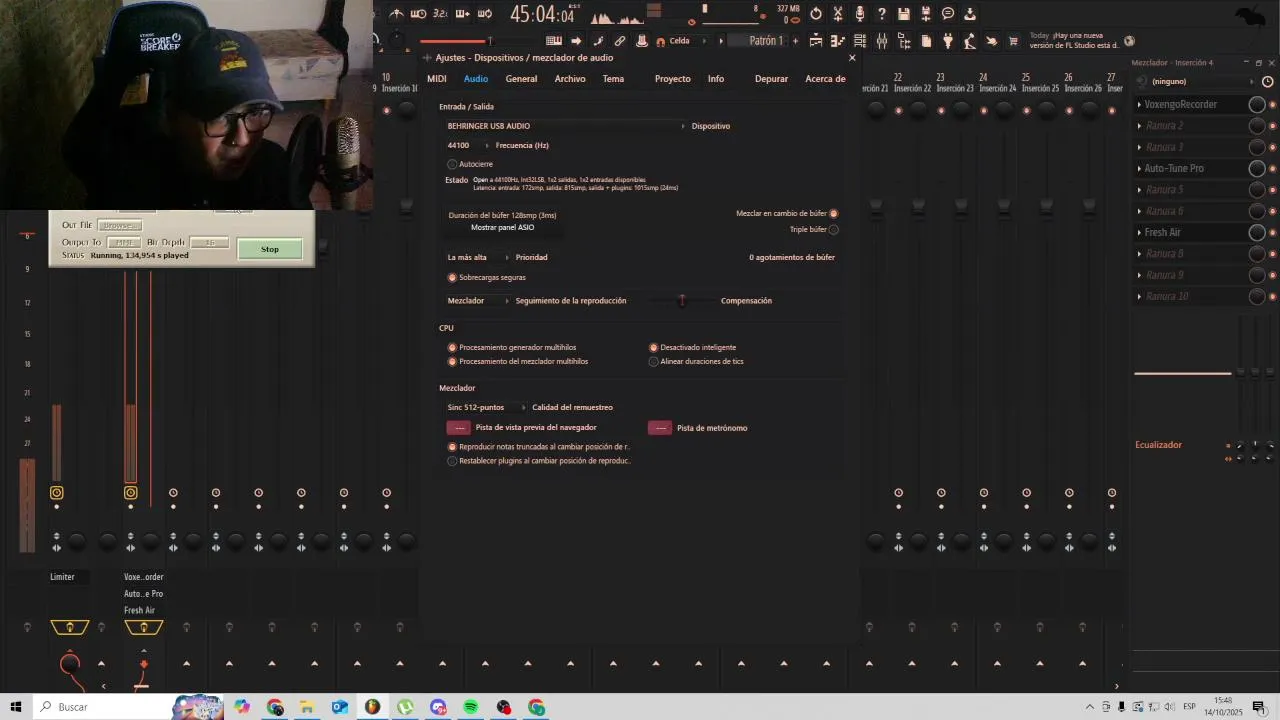Open the 44100 Frecuencia (Hz) dropdown
Image resolution: width=1280 pixels, height=720 pixels.
tap(466, 145)
